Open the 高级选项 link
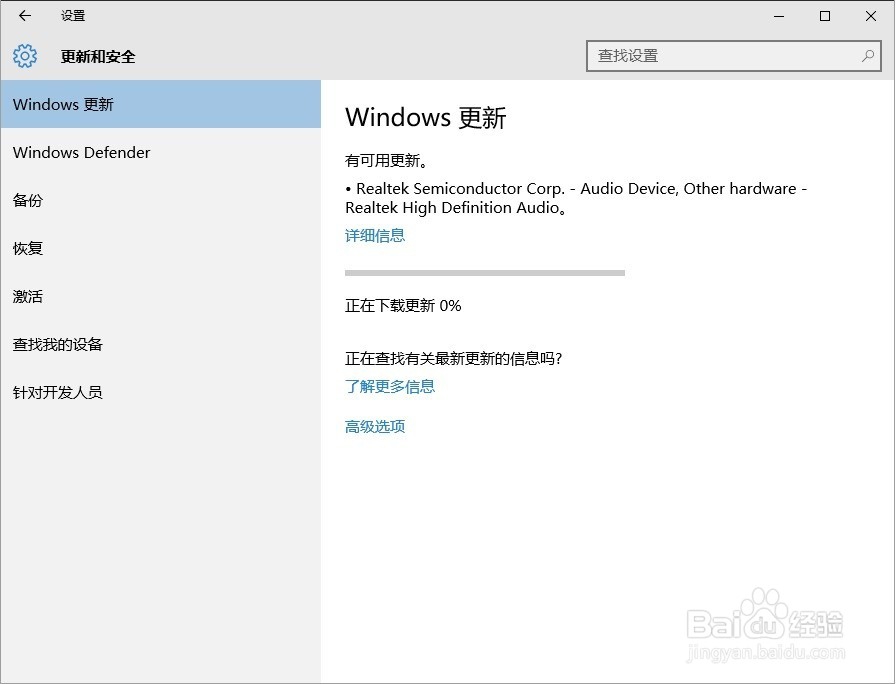896x684 pixels. [375, 426]
